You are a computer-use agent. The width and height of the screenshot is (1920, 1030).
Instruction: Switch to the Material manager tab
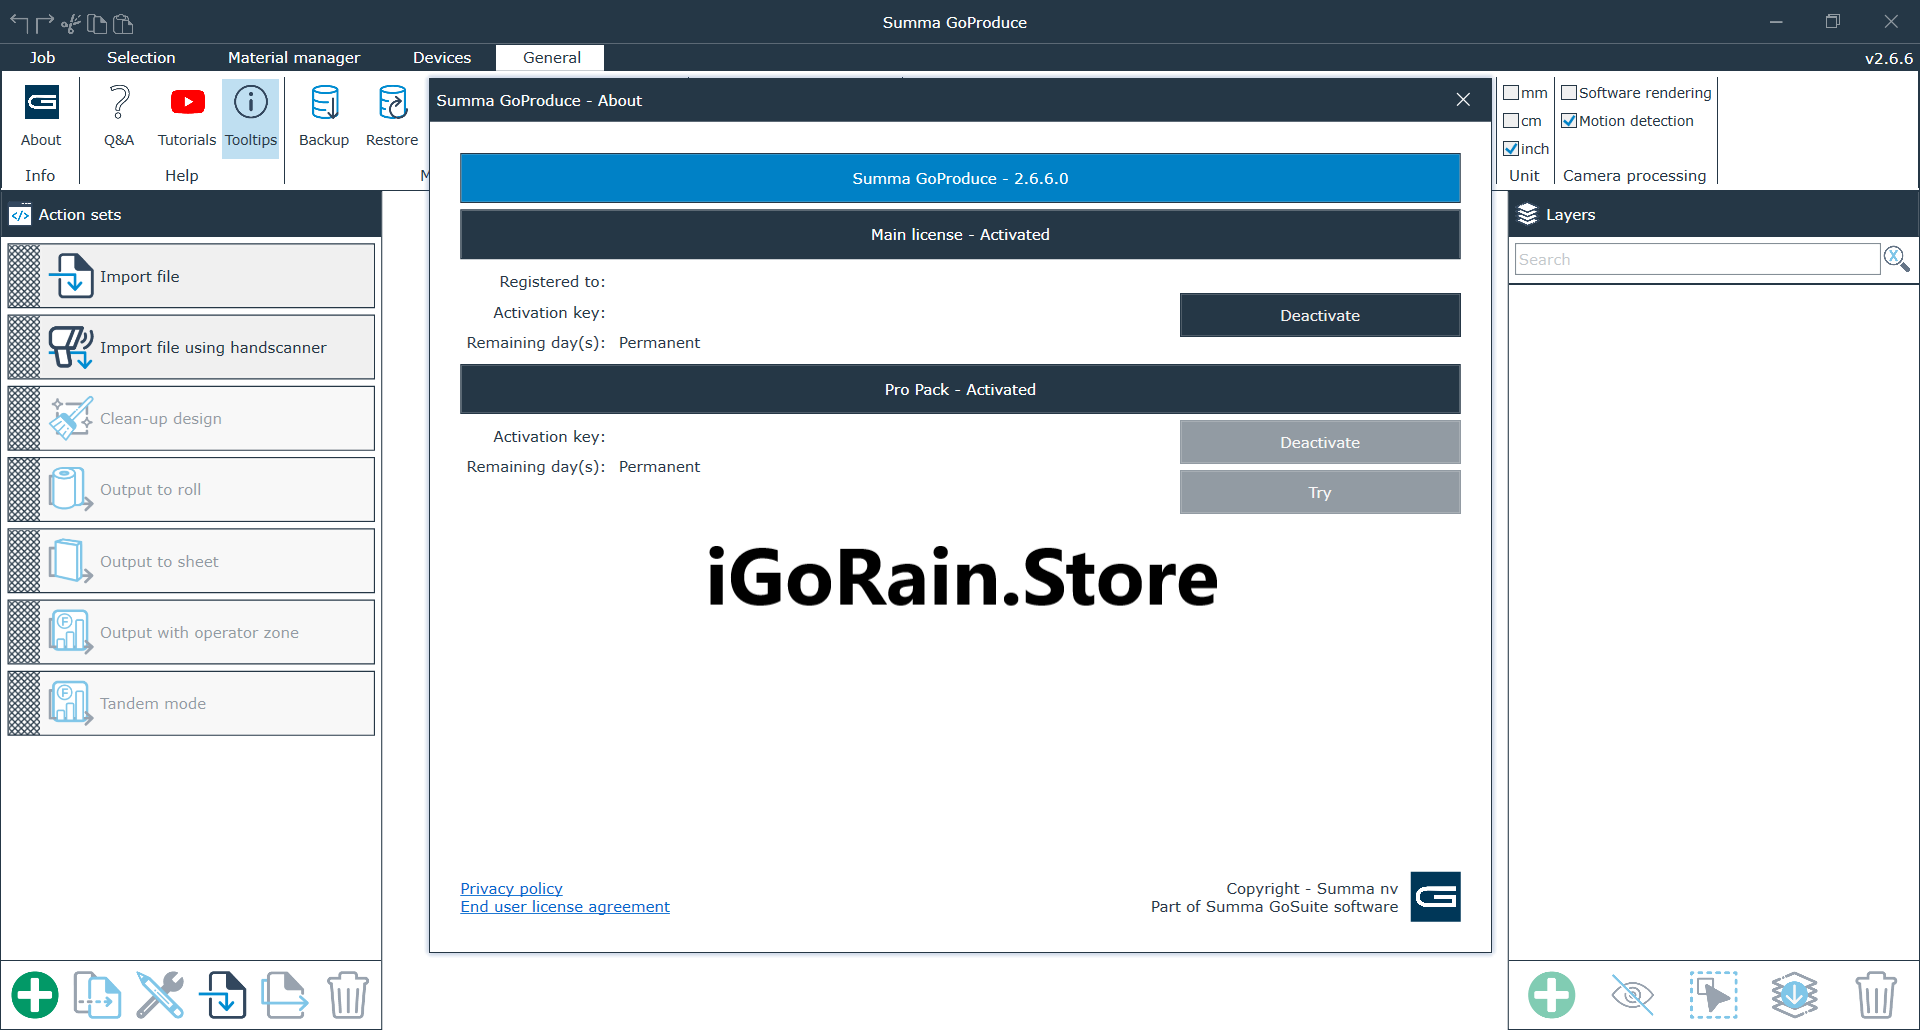(293, 57)
